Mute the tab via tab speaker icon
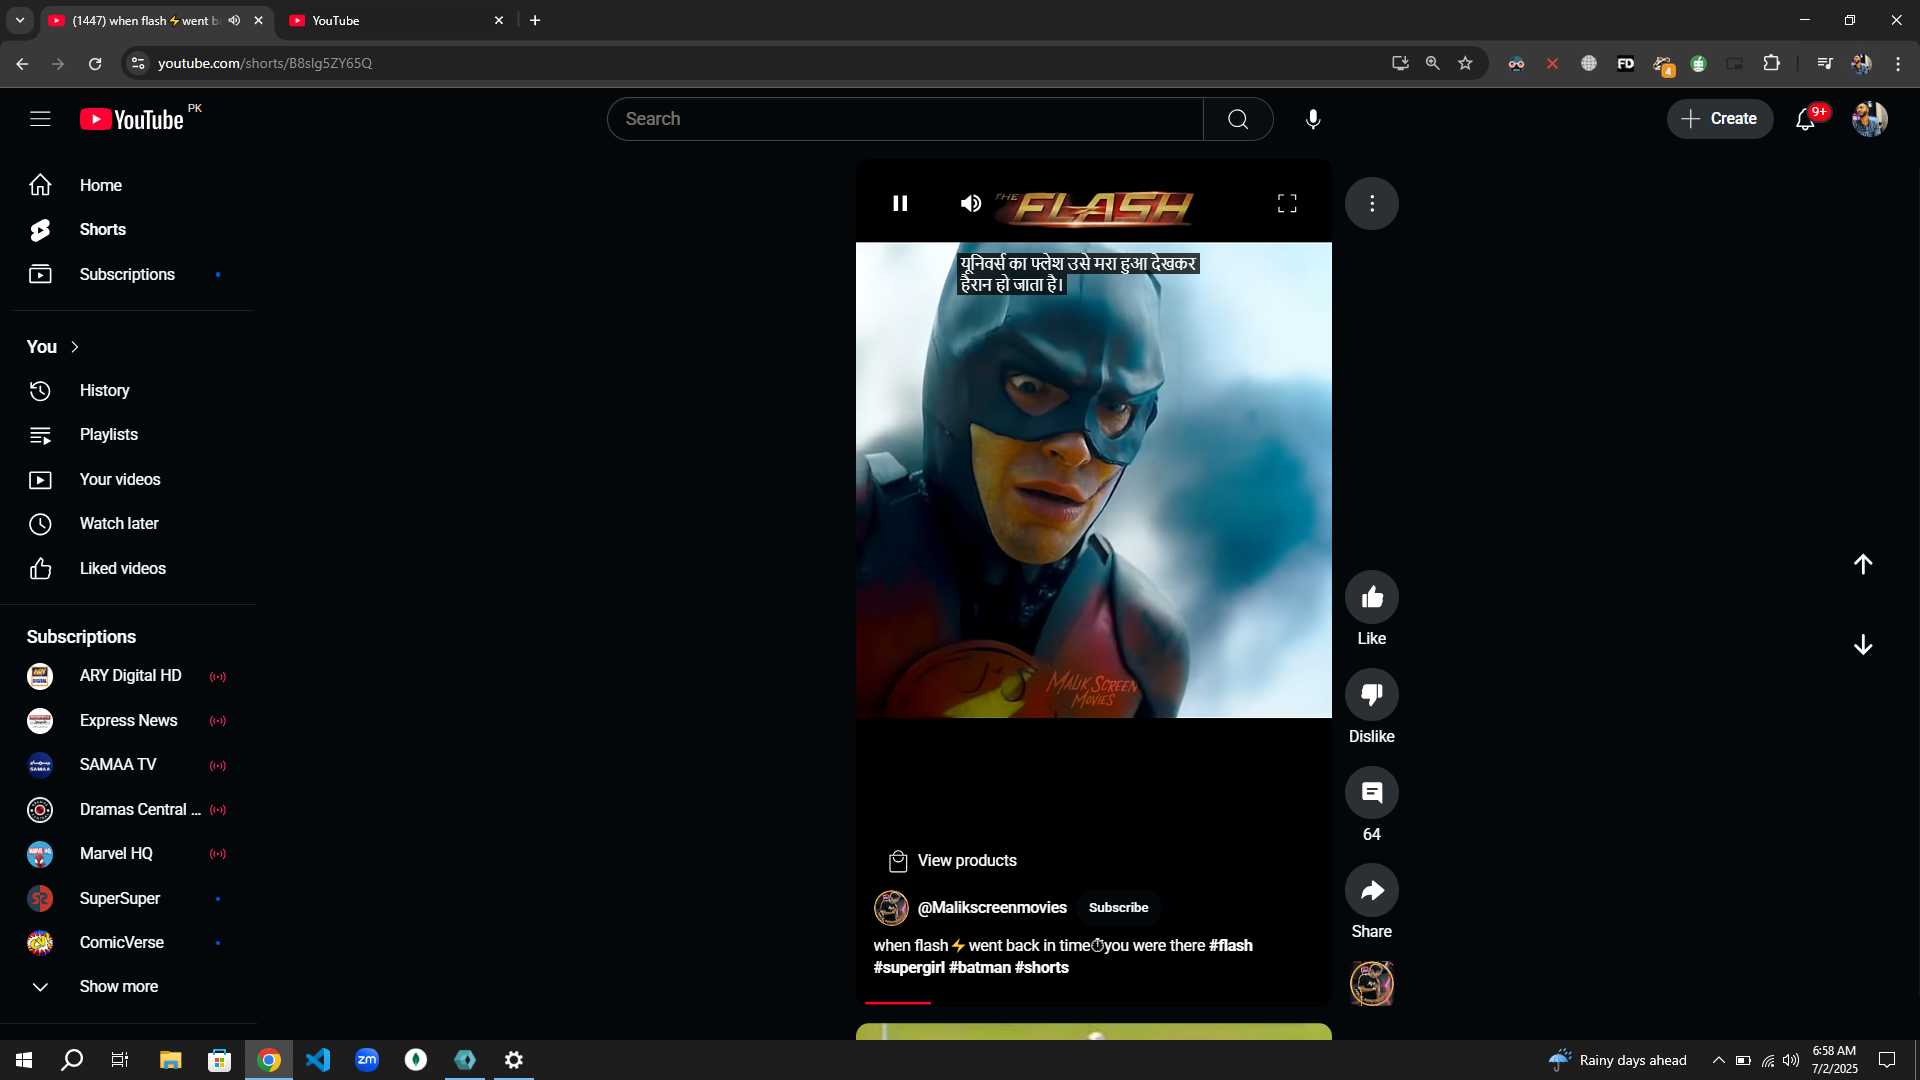 (x=234, y=20)
